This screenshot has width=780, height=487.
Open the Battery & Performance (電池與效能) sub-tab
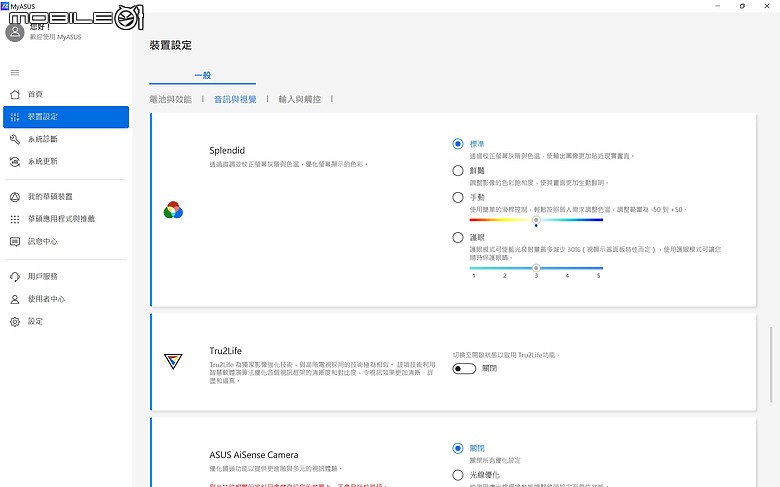pyautogui.click(x=171, y=99)
